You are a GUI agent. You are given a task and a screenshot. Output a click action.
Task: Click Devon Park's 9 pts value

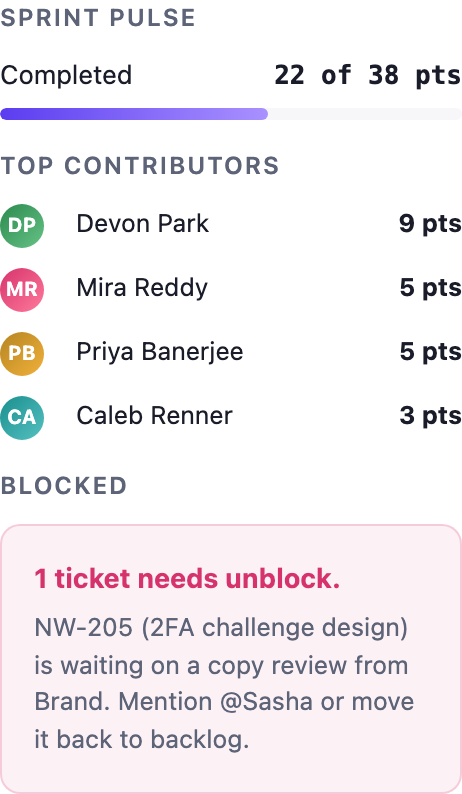tap(430, 224)
